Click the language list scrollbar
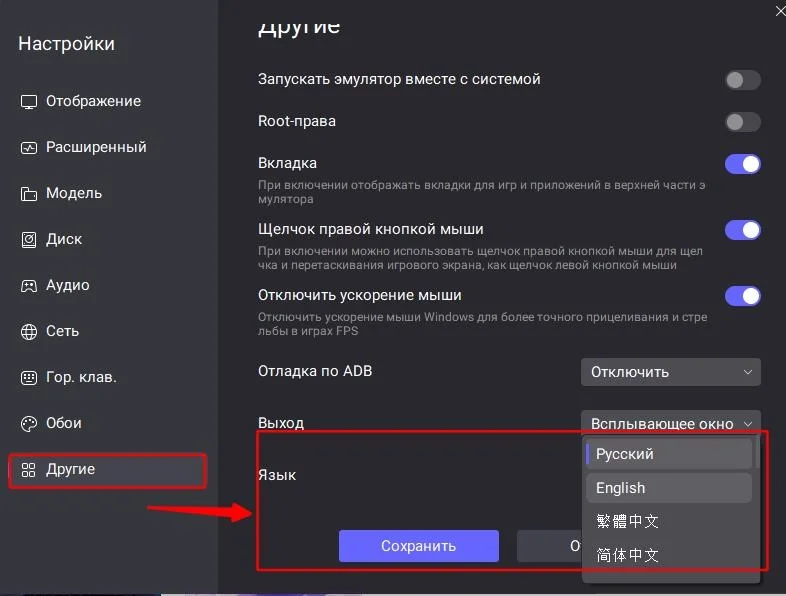 (757, 452)
